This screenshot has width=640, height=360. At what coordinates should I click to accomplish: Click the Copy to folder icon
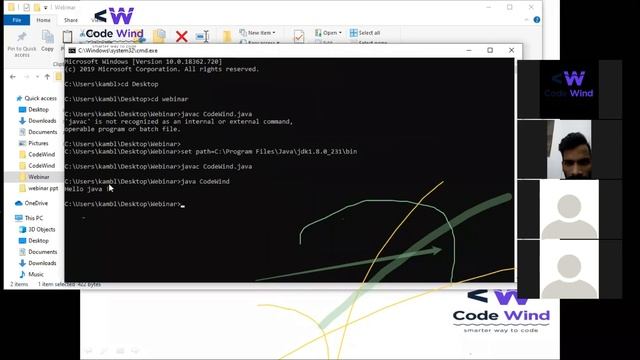click(x=159, y=36)
